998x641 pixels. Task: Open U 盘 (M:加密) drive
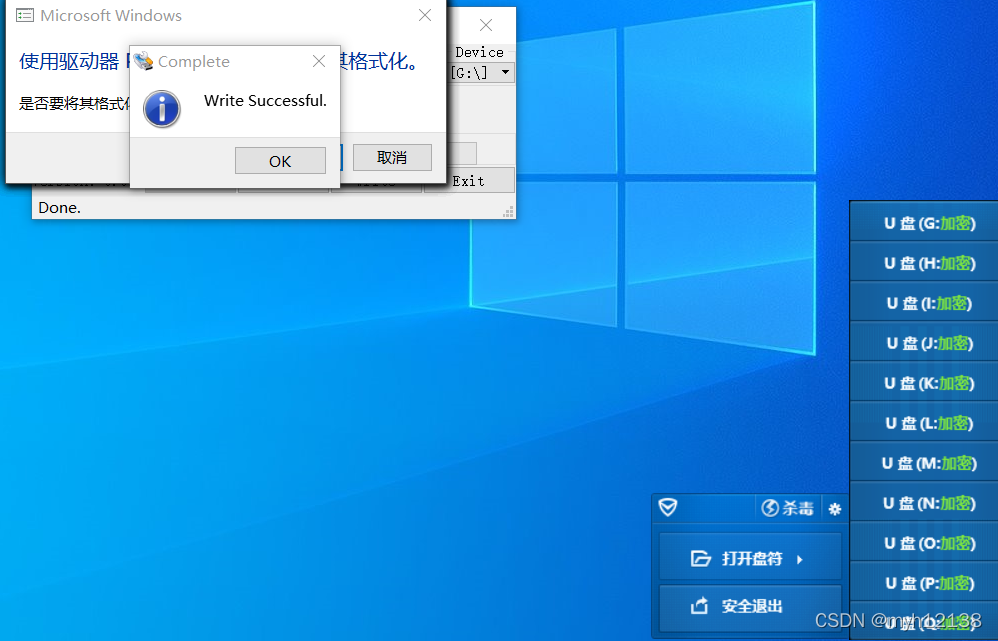point(924,463)
